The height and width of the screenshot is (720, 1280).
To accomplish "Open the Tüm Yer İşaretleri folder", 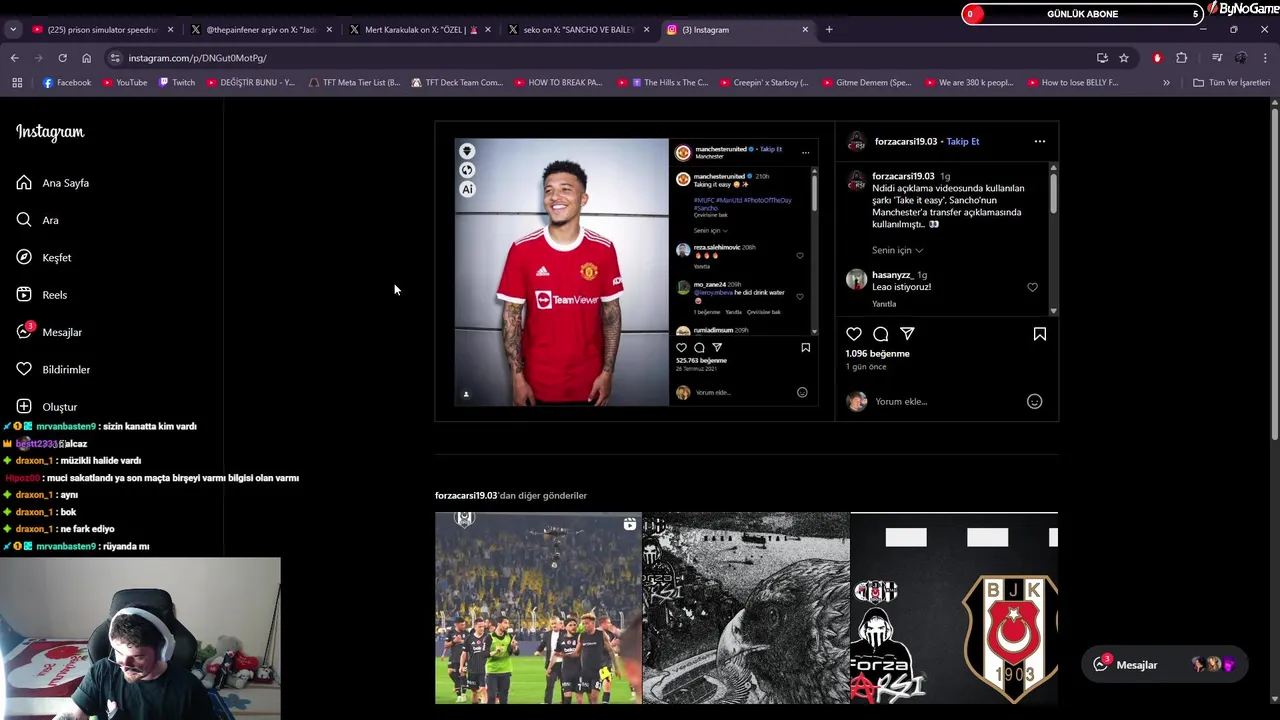I will tap(1231, 83).
